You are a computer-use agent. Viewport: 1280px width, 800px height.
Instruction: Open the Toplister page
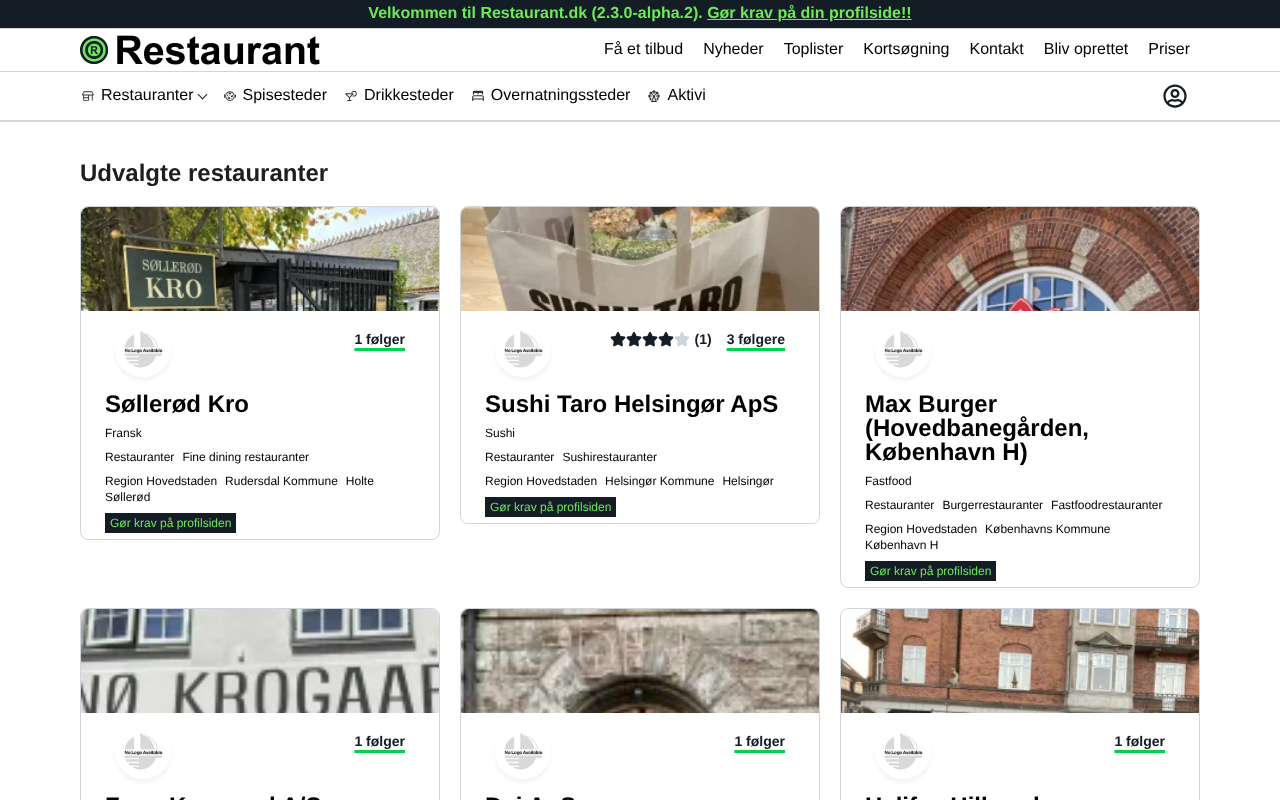tap(813, 49)
